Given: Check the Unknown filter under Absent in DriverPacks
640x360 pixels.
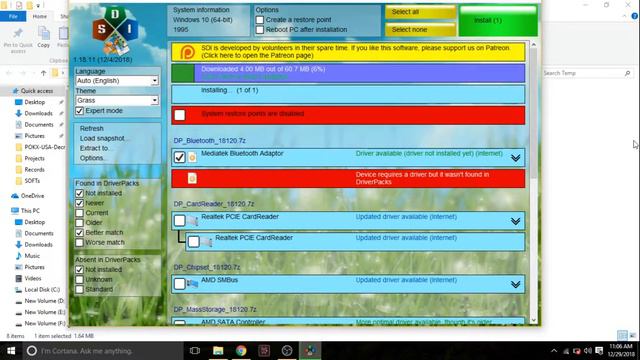Looking at the screenshot, I should (x=80, y=279).
